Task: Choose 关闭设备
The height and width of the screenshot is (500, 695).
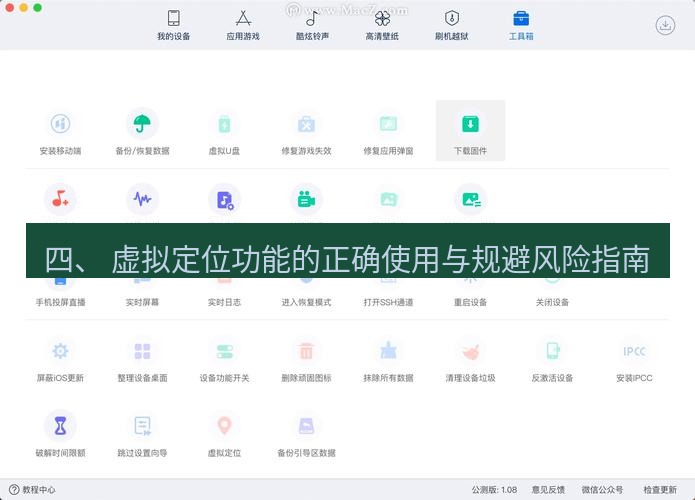Action: (552, 302)
